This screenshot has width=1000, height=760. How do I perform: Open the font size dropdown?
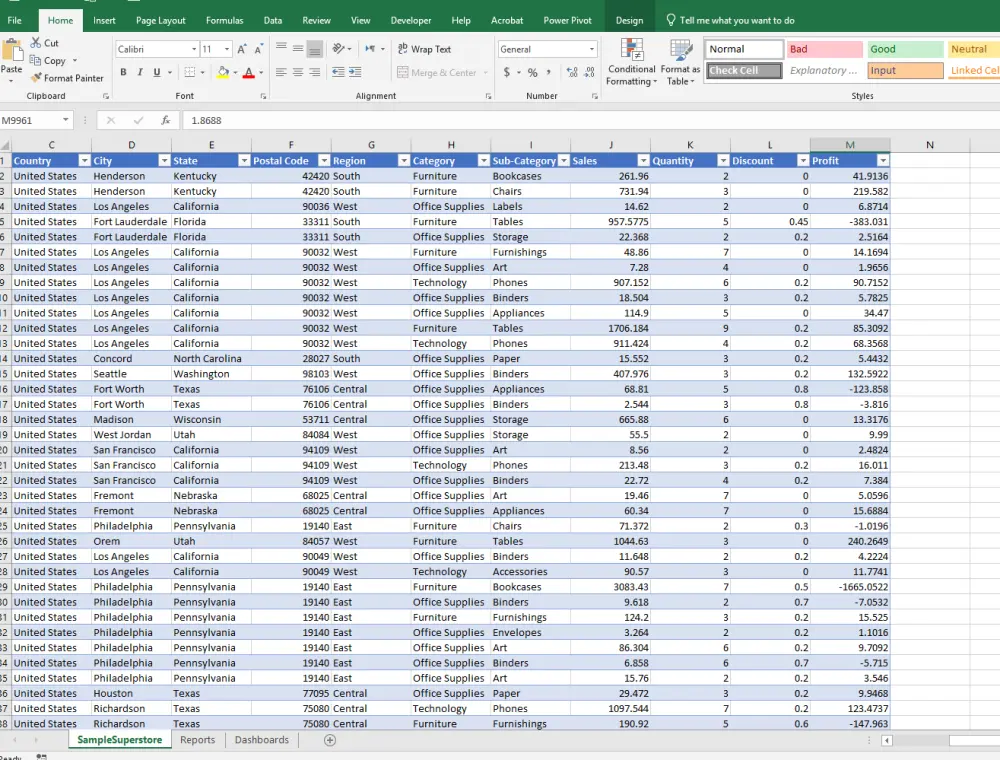pos(227,49)
